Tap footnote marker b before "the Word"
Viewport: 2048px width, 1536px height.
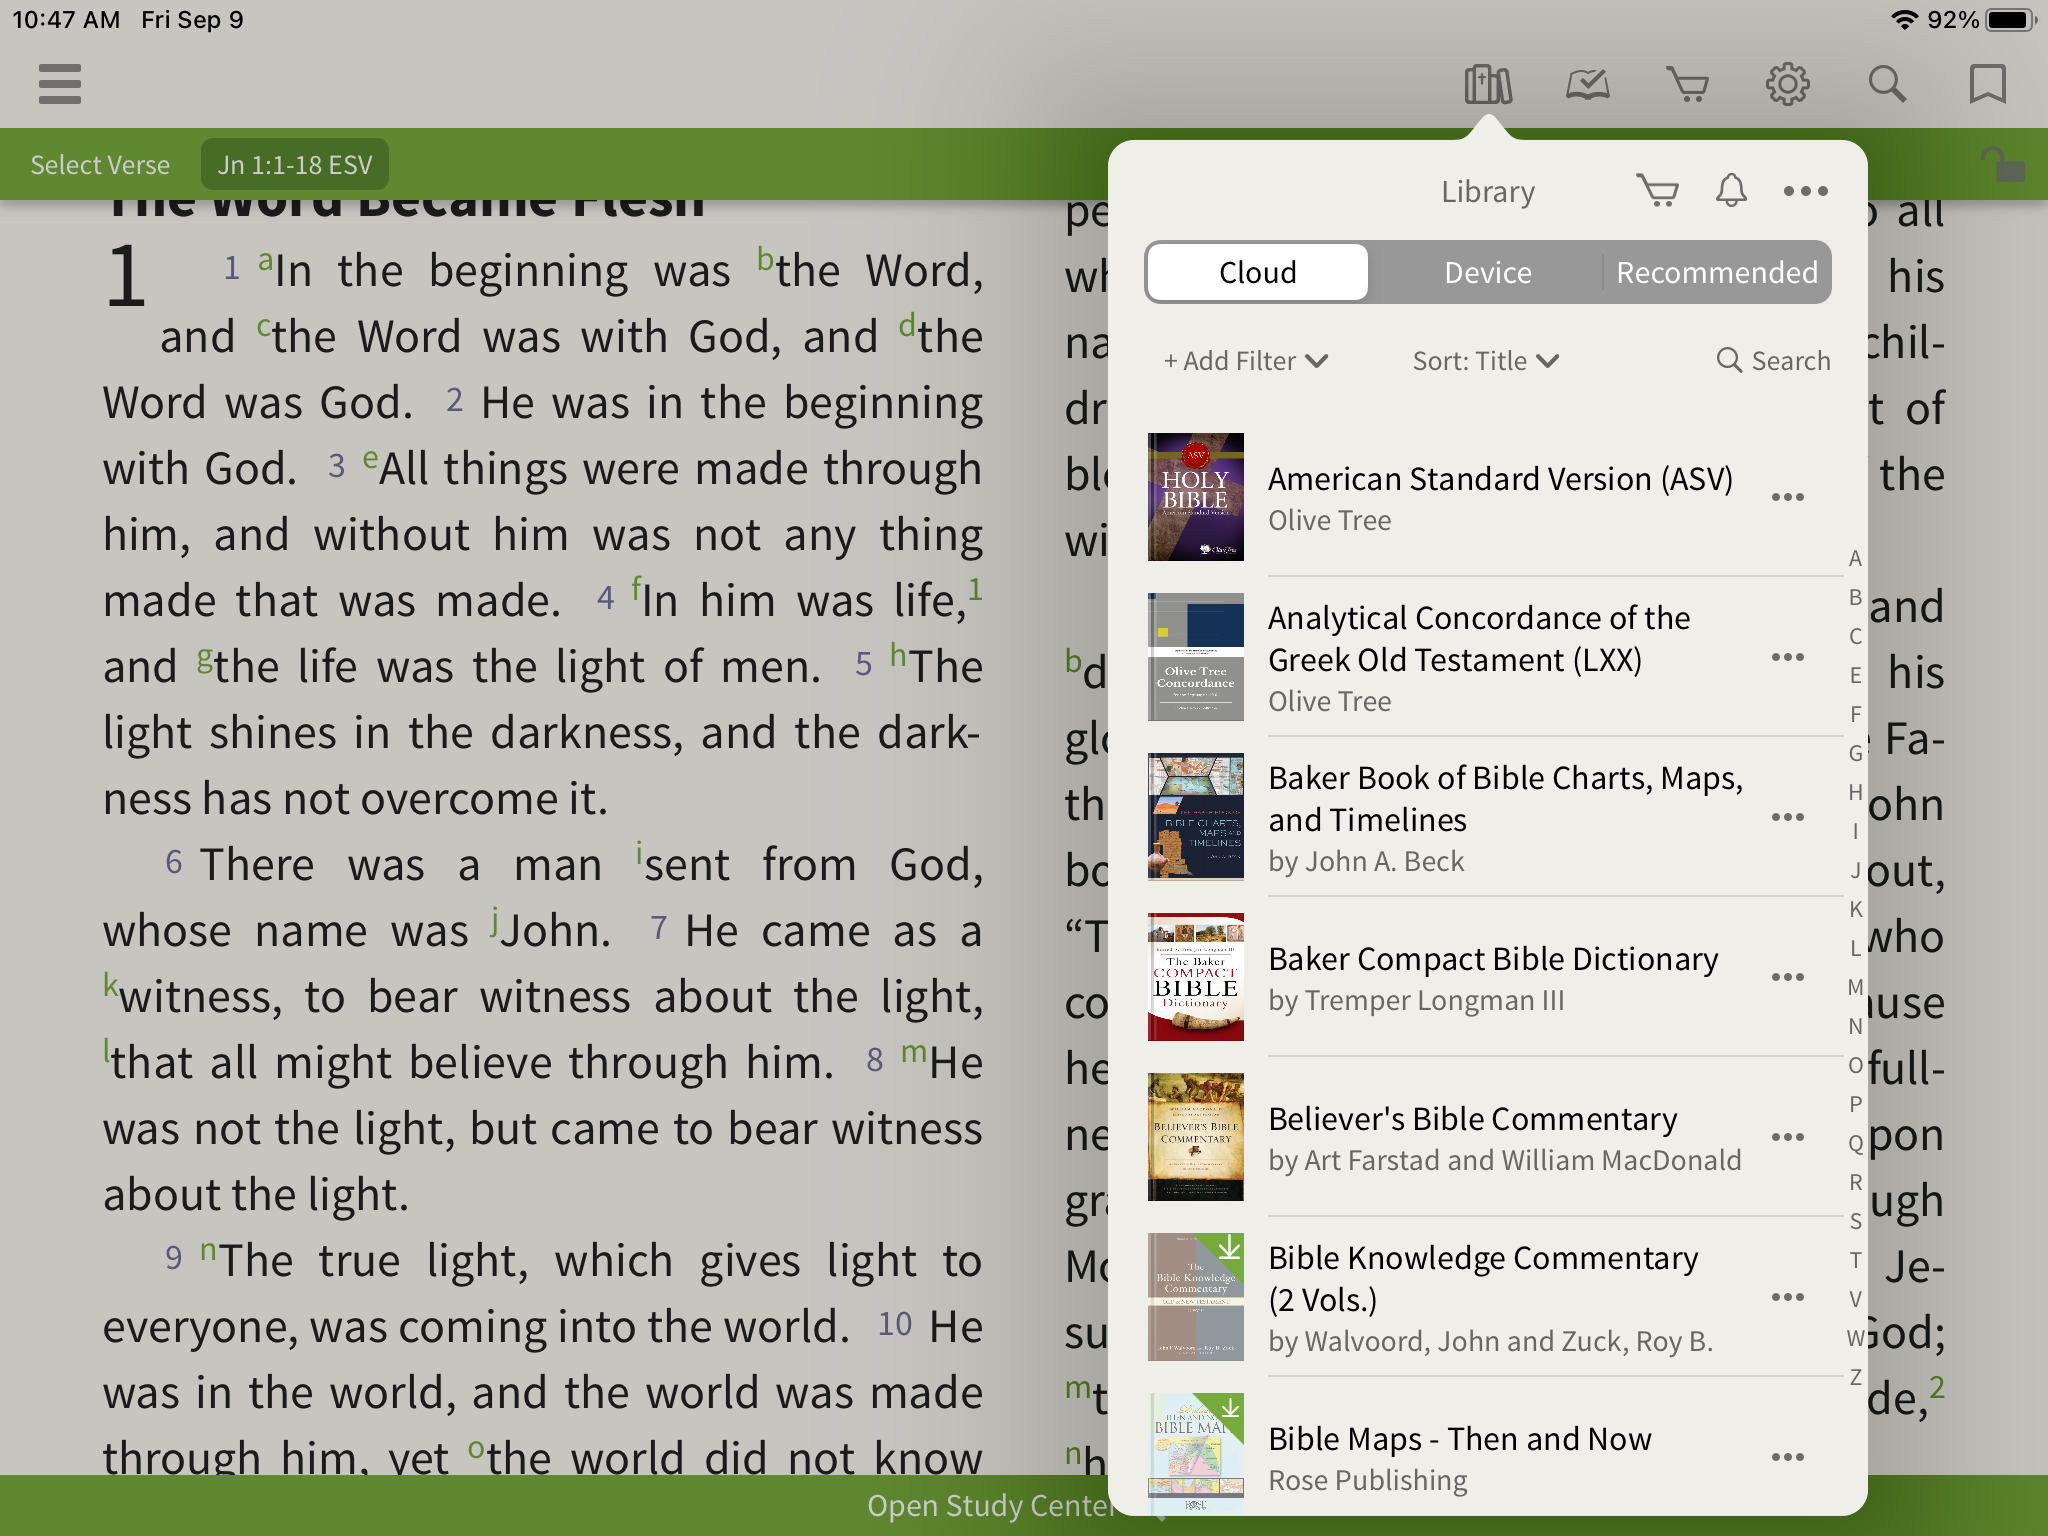pos(765,259)
